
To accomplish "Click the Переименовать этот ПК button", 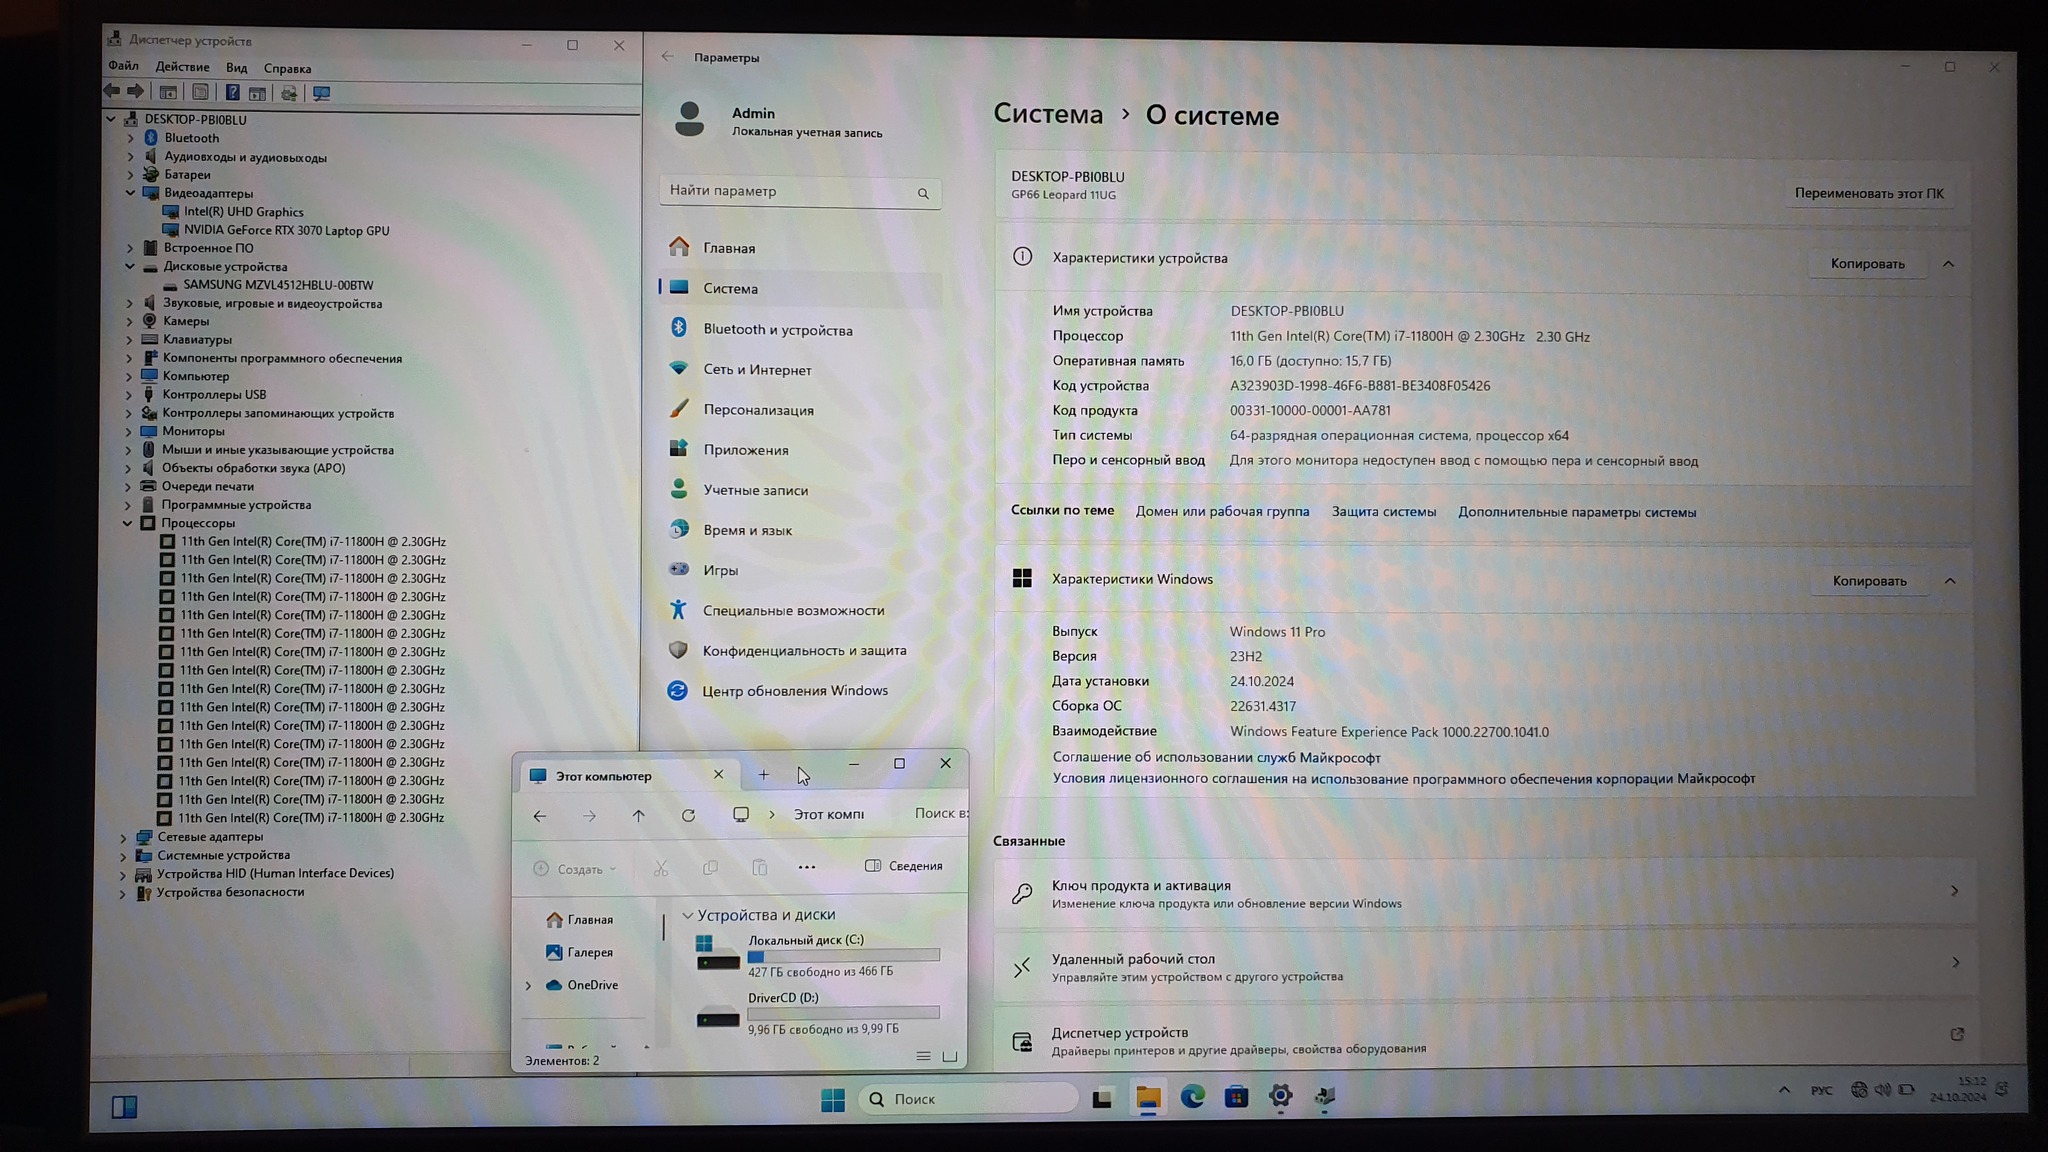I will (1868, 193).
